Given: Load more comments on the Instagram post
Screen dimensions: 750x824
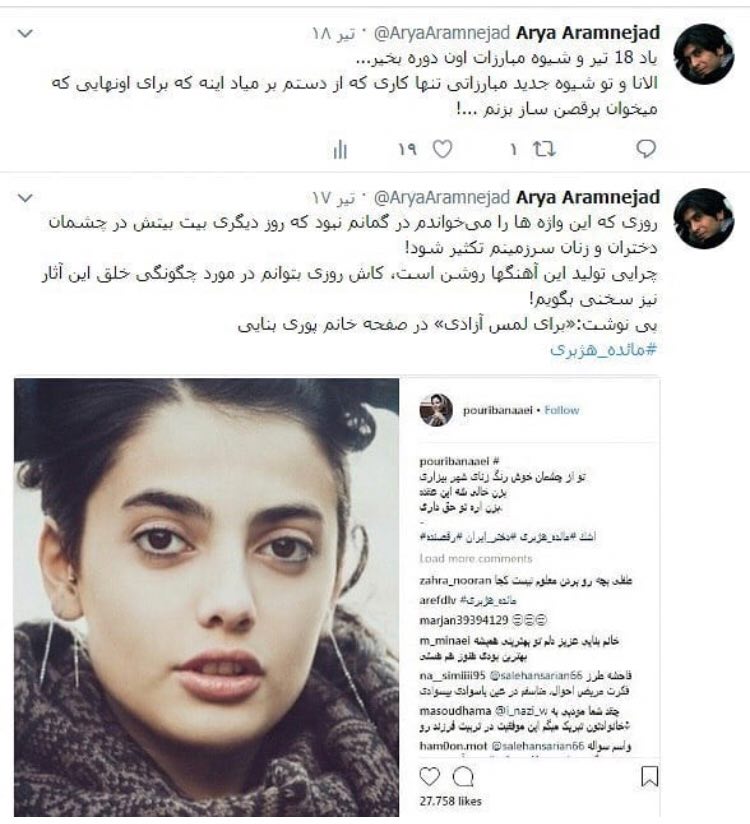Looking at the screenshot, I should (x=476, y=559).
